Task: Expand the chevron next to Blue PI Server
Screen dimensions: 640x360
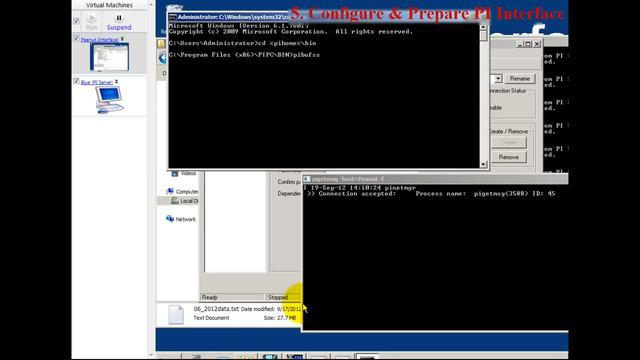Action: click(x=116, y=82)
